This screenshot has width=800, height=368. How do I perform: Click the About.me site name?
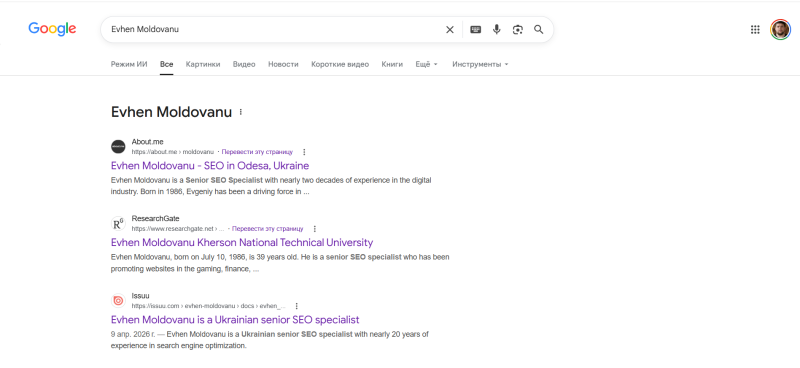[x=147, y=142]
